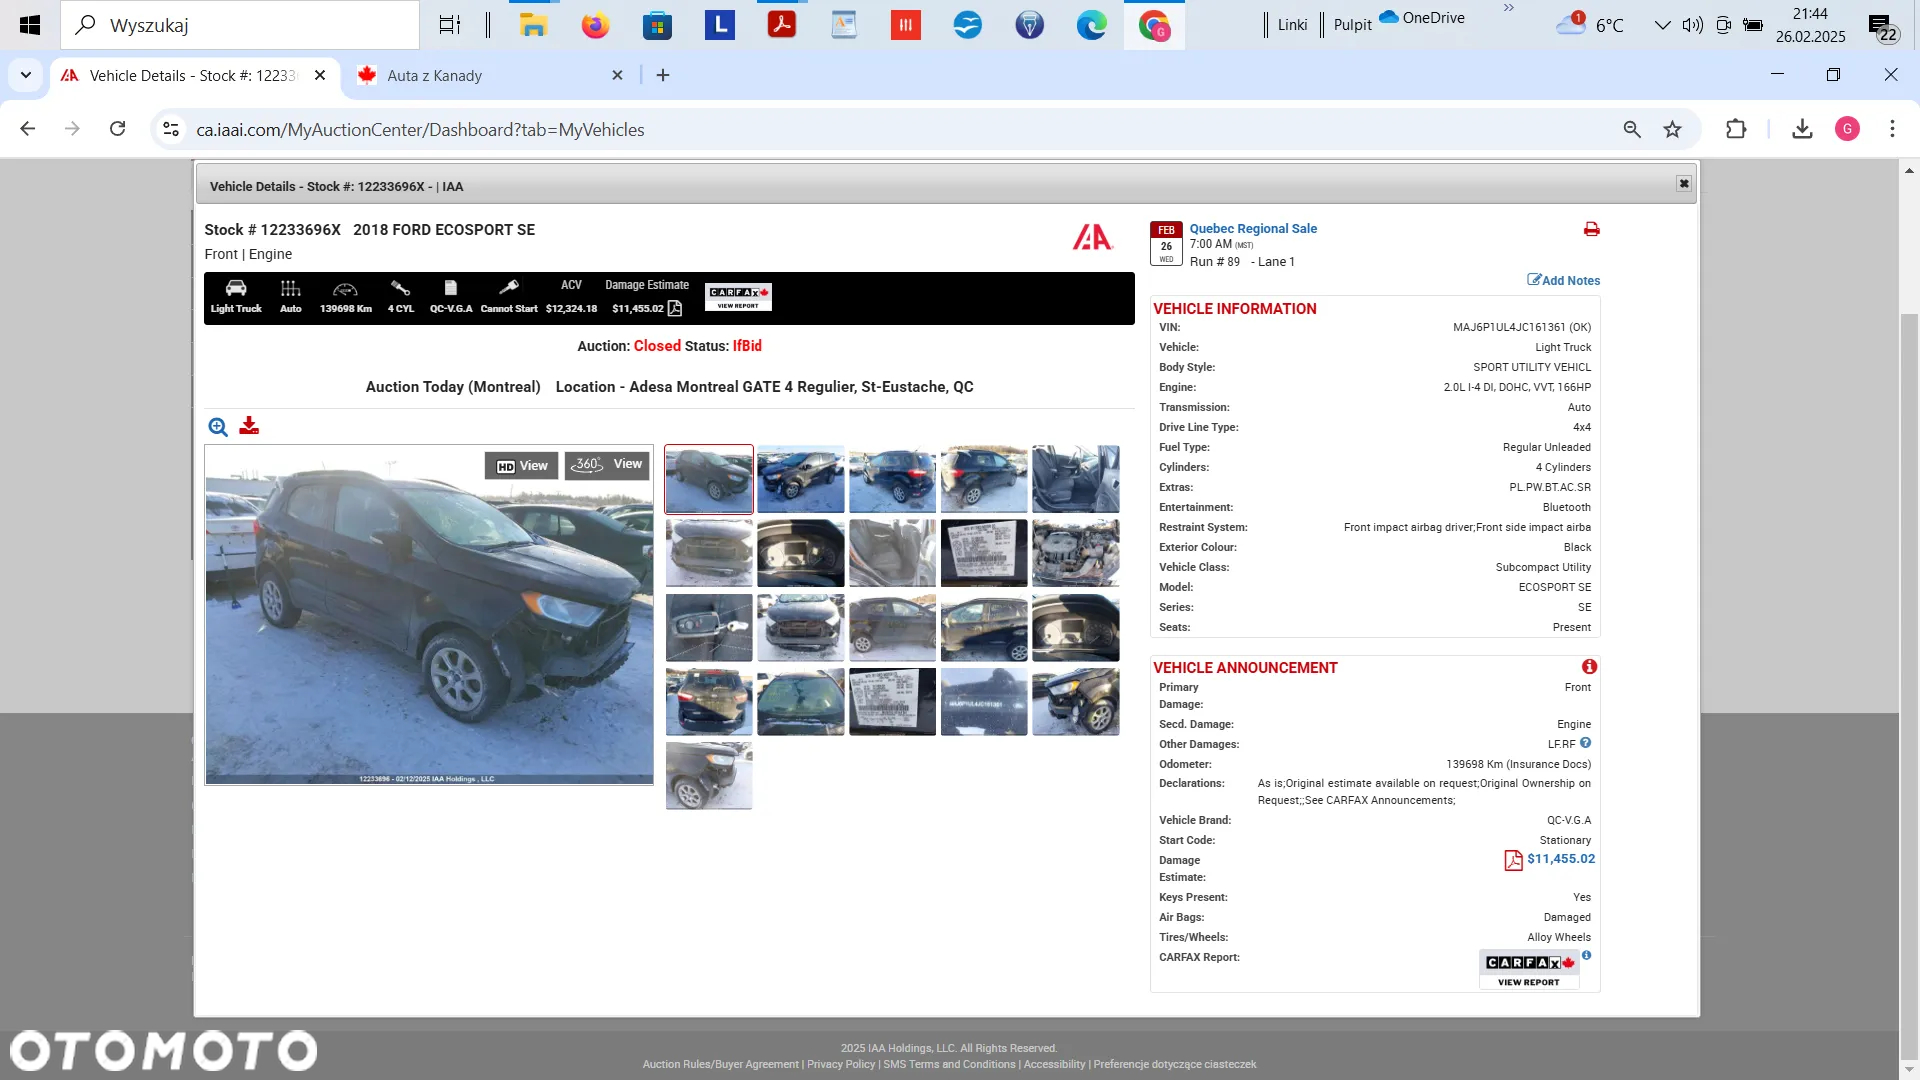The image size is (1920, 1080).
Task: Open the Chrome profile avatar
Action: click(1847, 129)
